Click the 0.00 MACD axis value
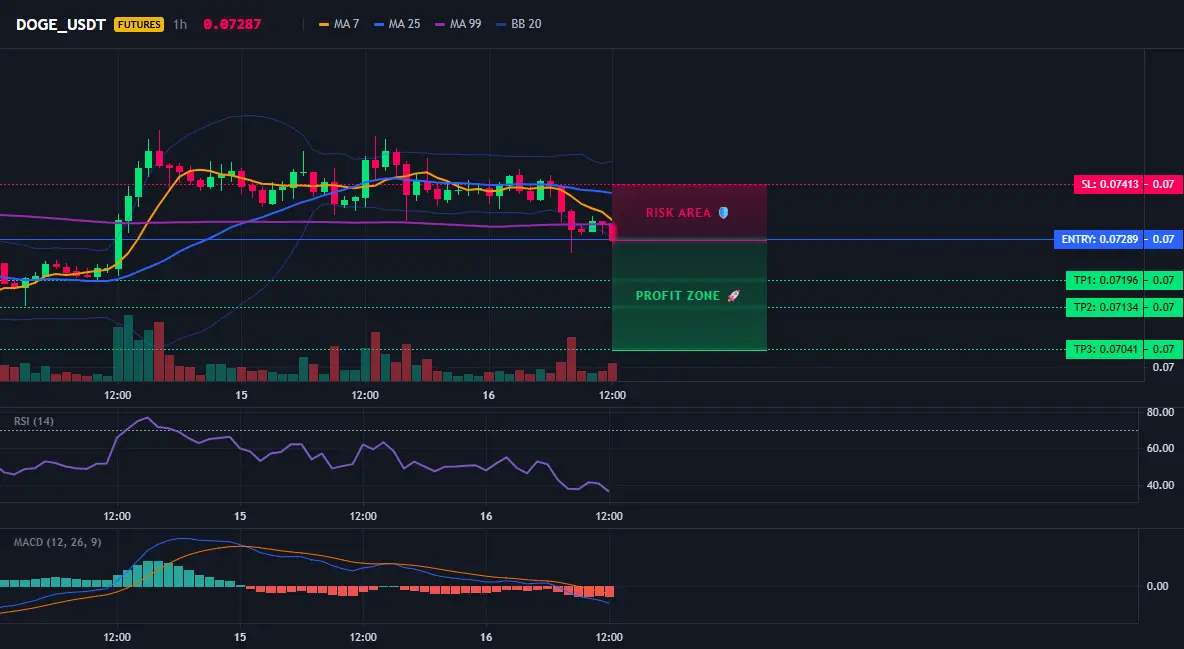This screenshot has width=1184, height=649. tap(1158, 586)
